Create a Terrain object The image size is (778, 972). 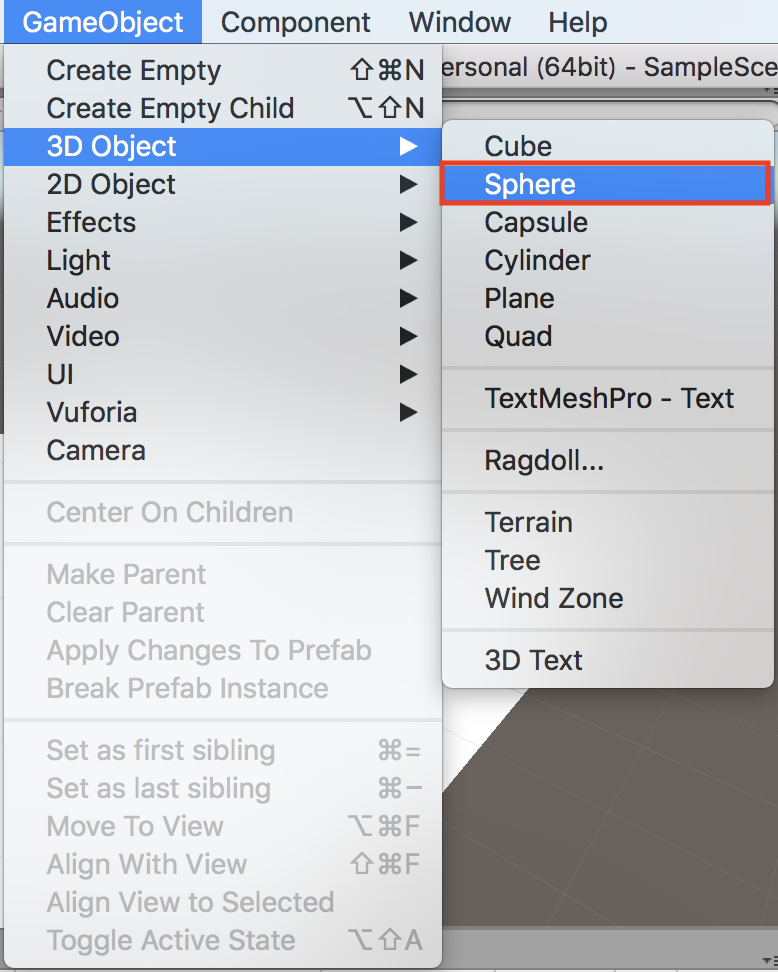(528, 522)
